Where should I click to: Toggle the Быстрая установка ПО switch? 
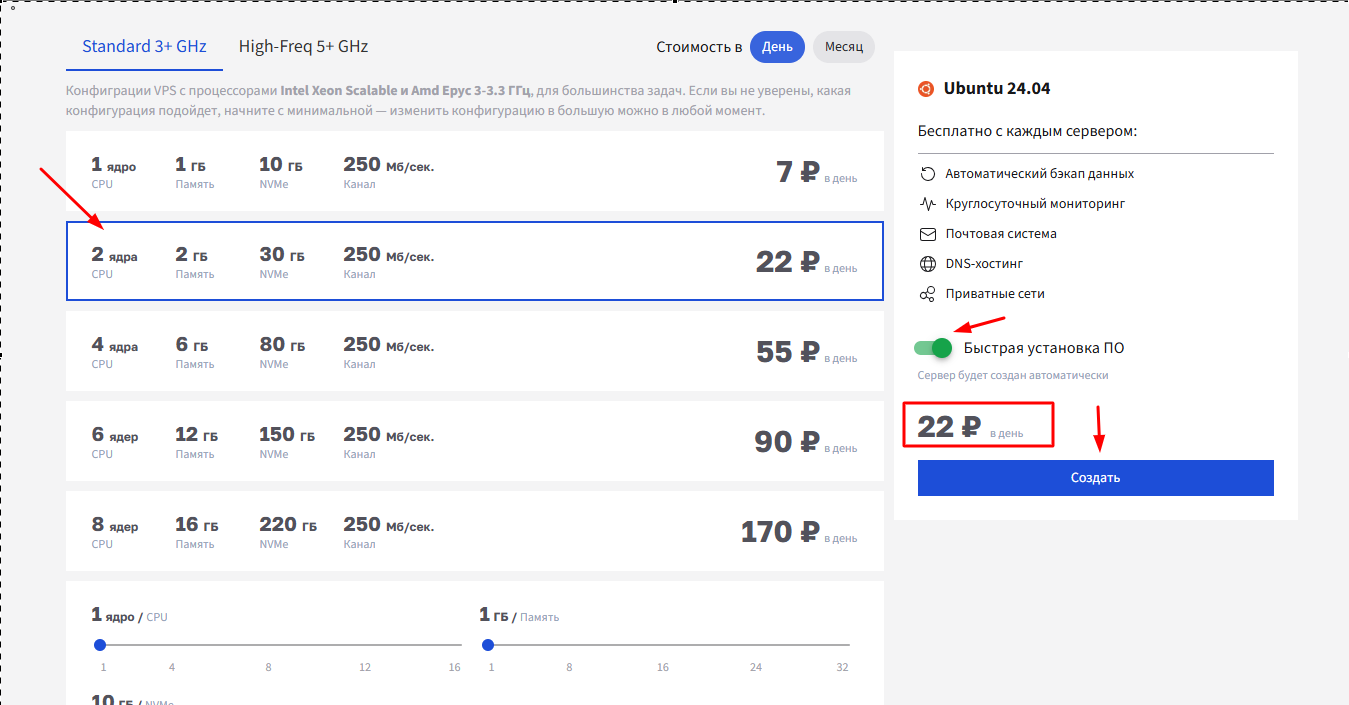[932, 348]
